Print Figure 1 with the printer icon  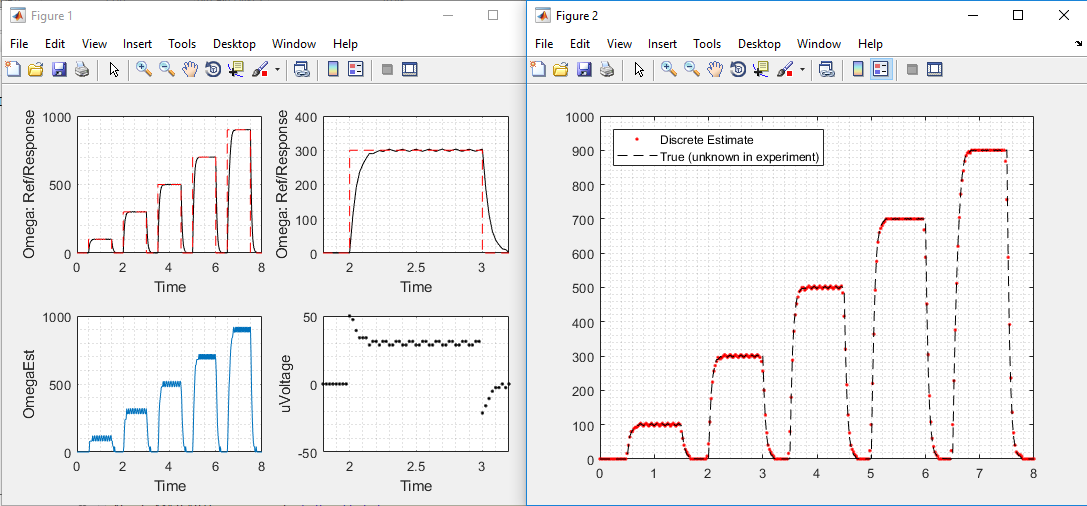82,69
